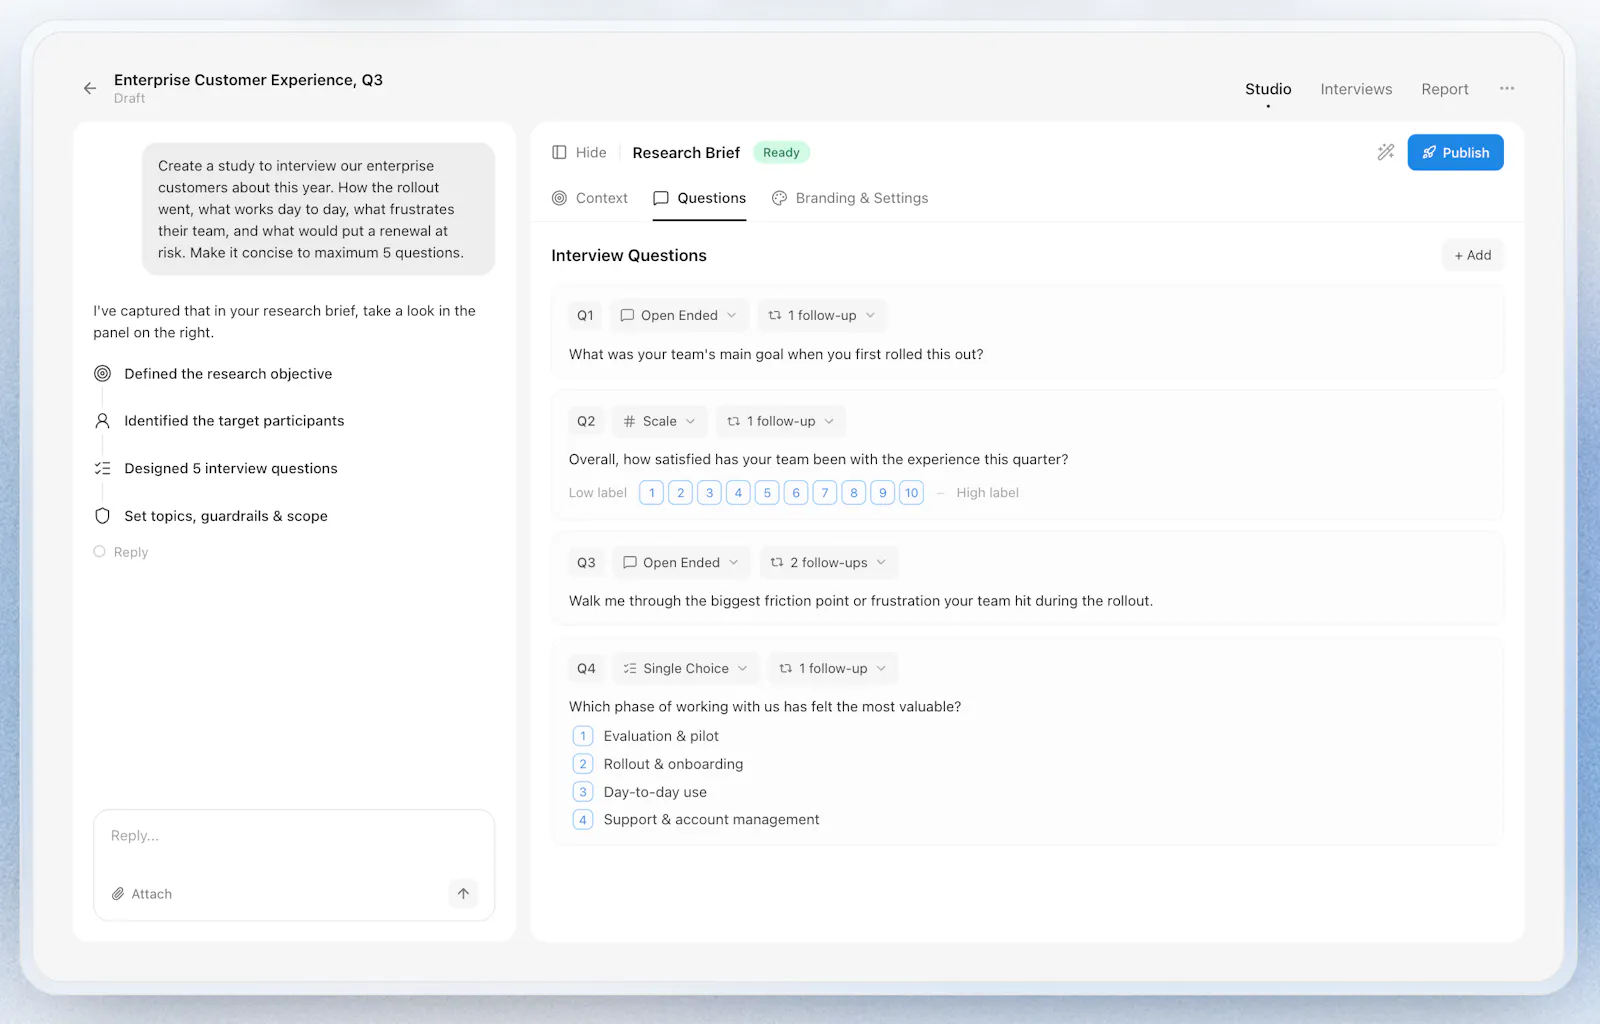Open the three-dot more options menu
Viewport: 1600px width, 1024px height.
(1507, 89)
